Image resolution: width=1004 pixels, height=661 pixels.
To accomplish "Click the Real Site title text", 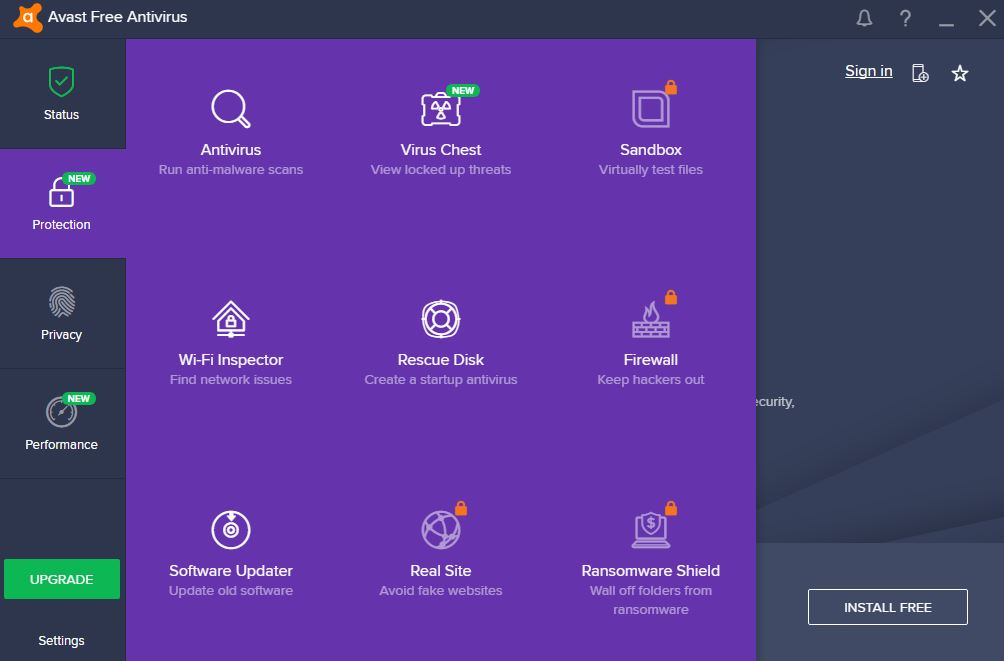I will (441, 571).
